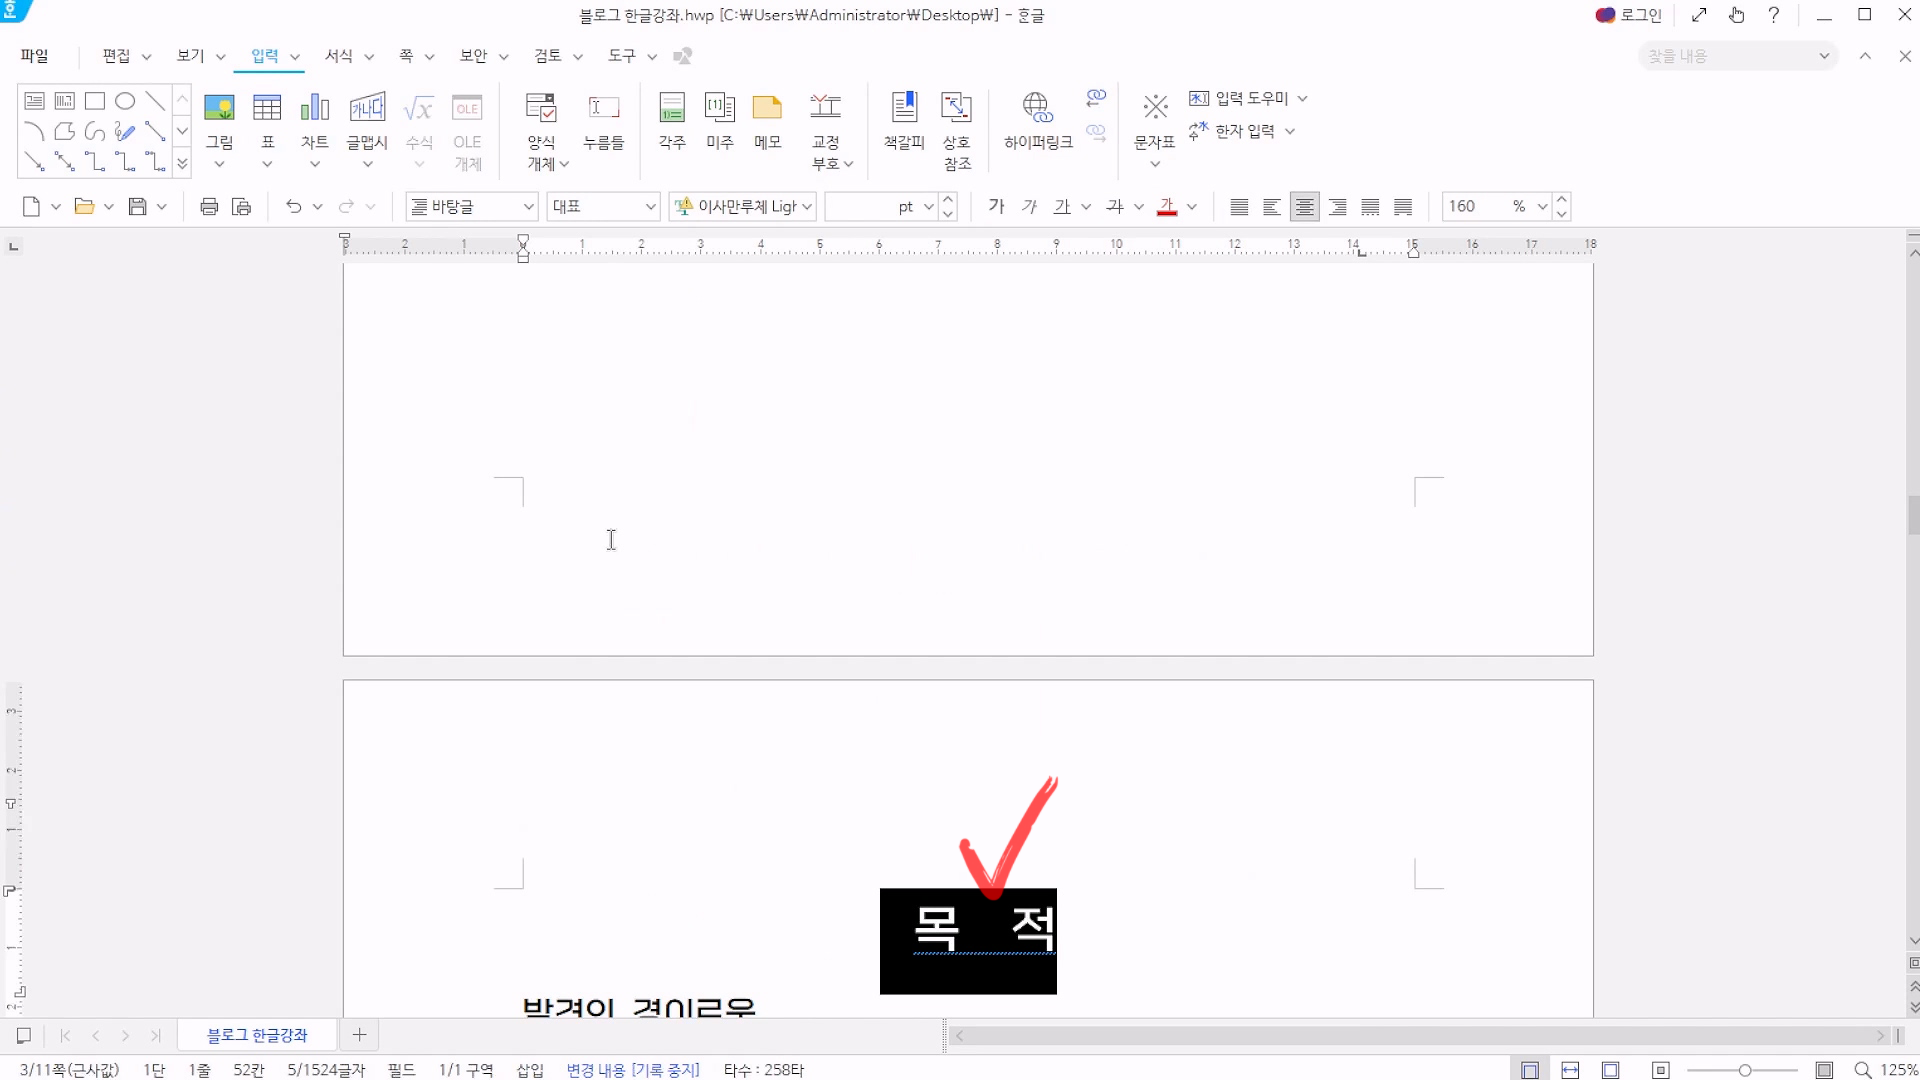Select the ellipse drawing shape
The width and height of the screenshot is (1920, 1080).
coord(125,101)
